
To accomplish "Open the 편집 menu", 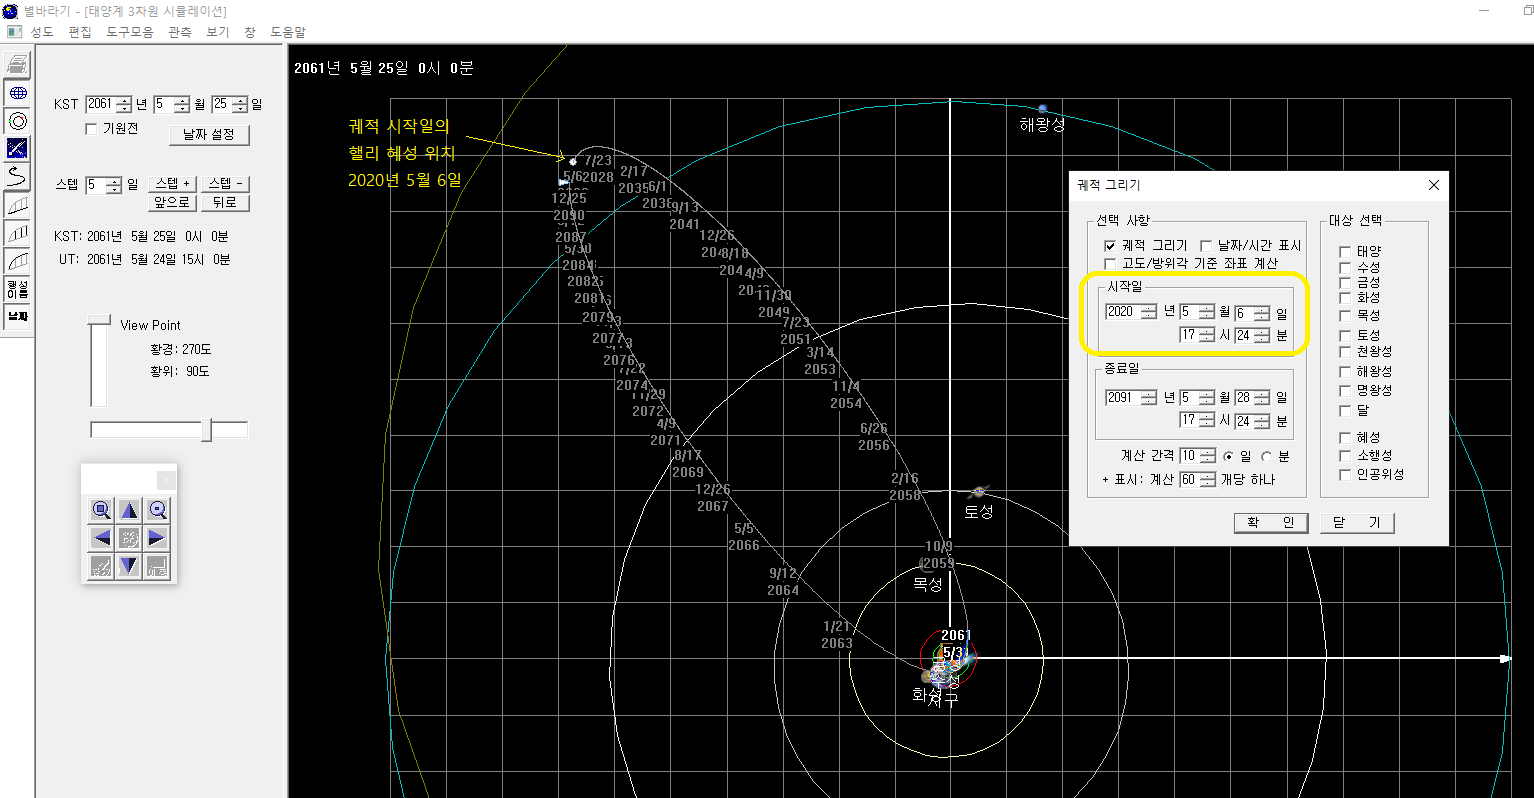I will coord(80,32).
